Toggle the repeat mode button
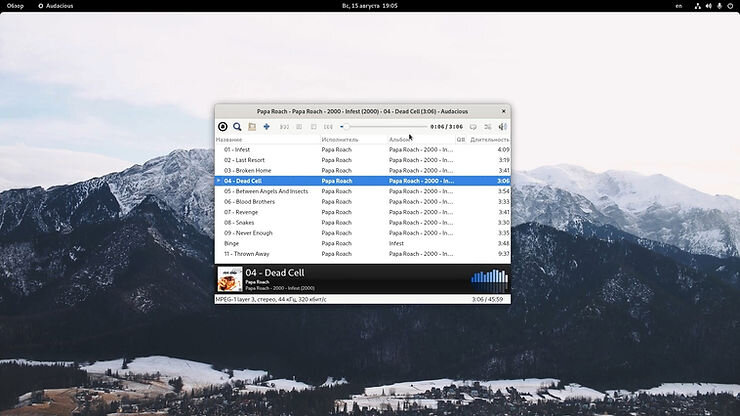 pyautogui.click(x=473, y=127)
